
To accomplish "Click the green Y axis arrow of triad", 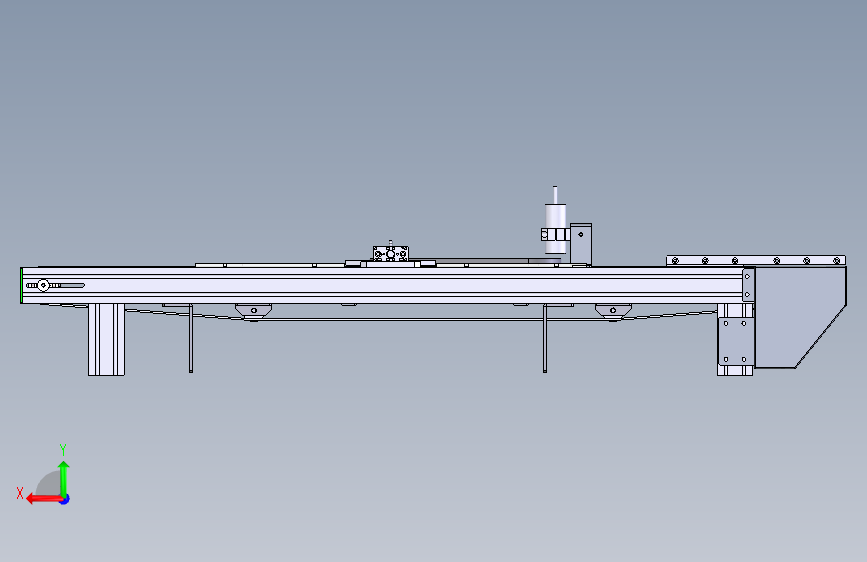I will click(64, 478).
